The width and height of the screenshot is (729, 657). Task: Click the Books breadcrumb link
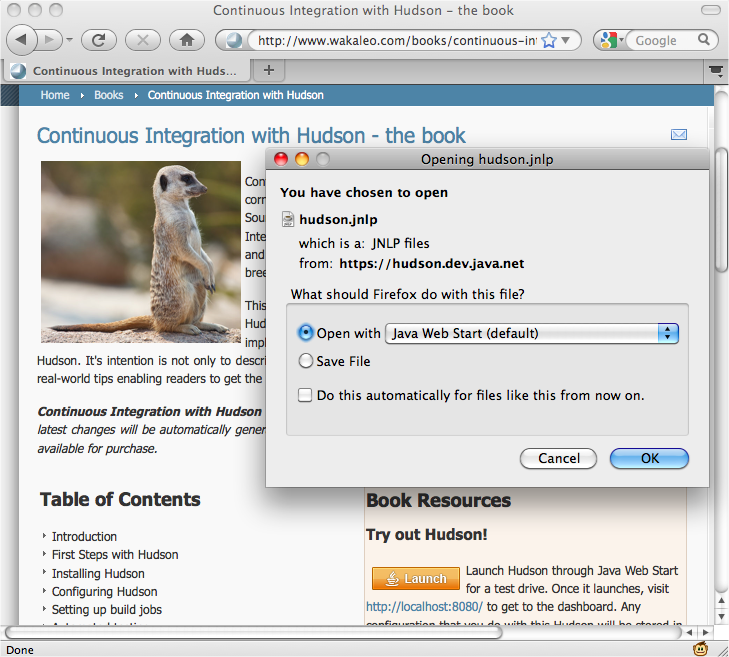(x=109, y=95)
